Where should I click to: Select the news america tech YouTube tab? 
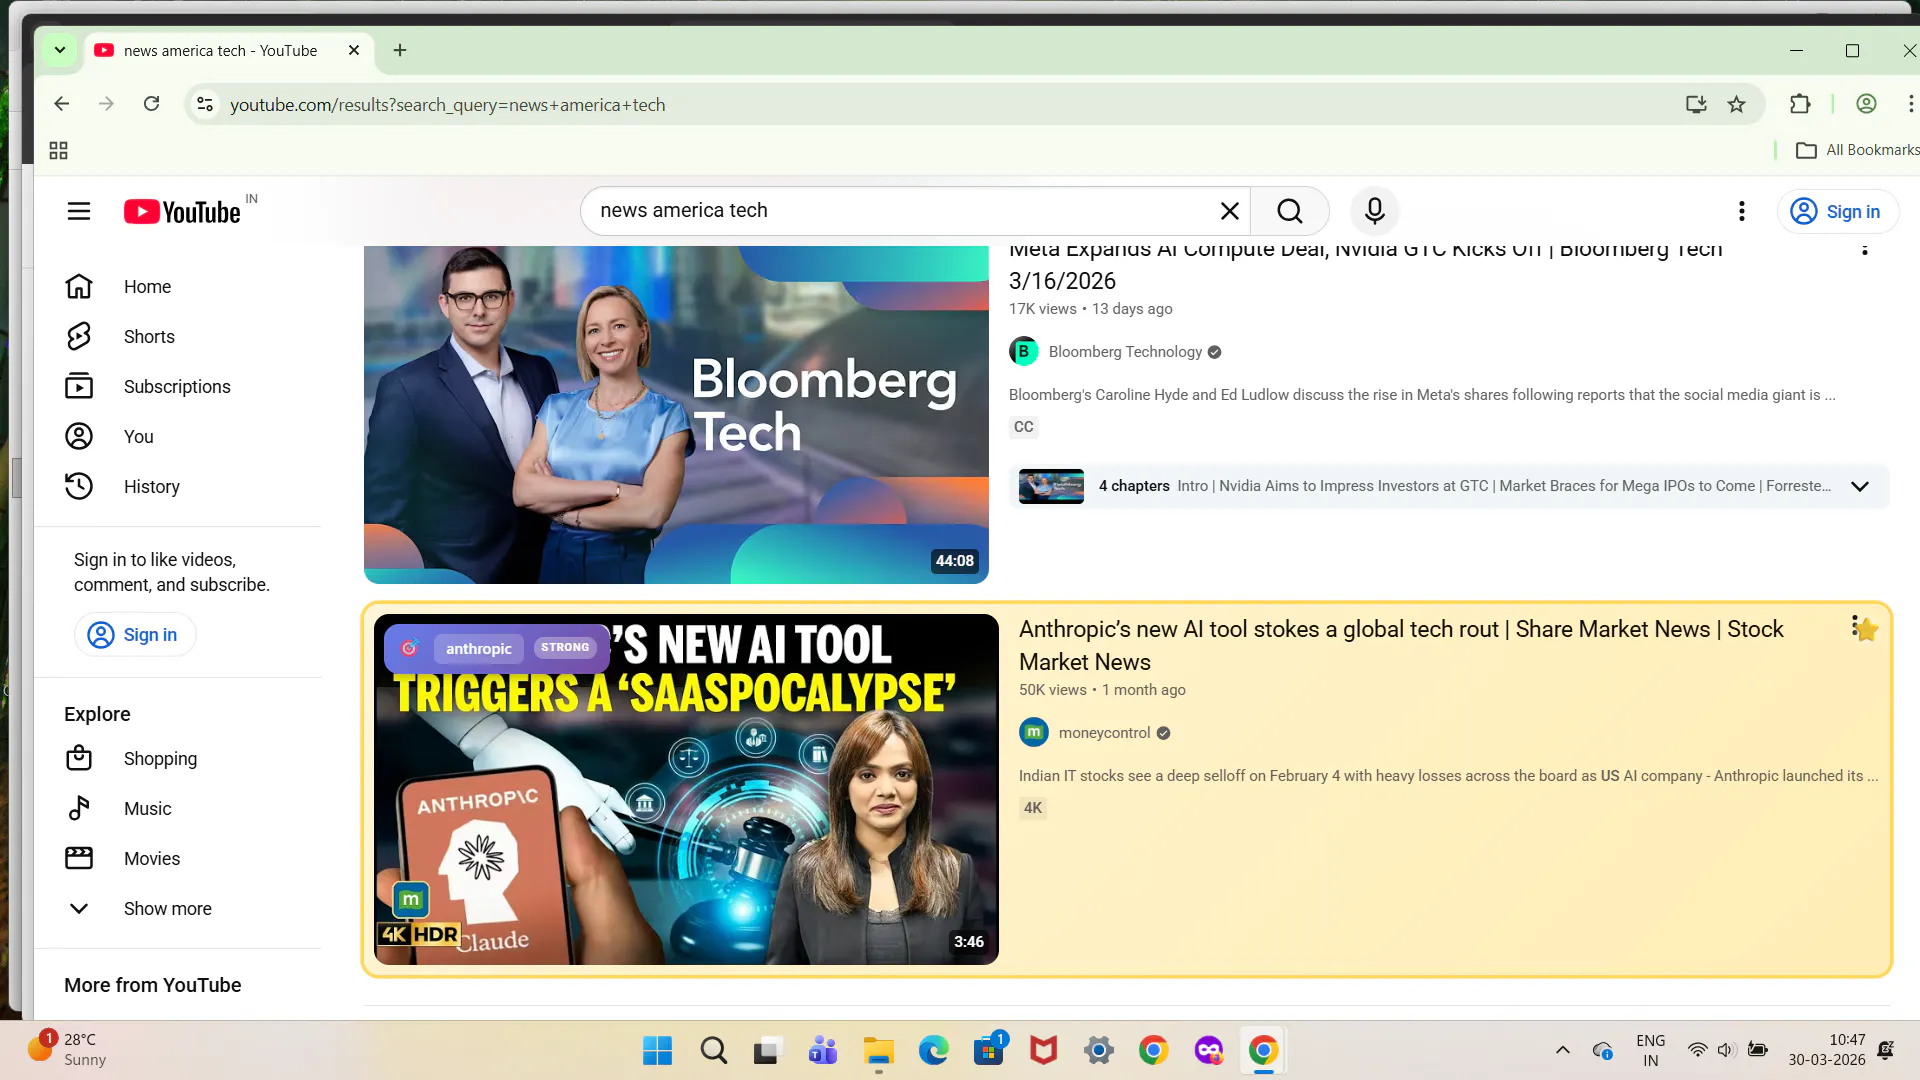tap(220, 50)
